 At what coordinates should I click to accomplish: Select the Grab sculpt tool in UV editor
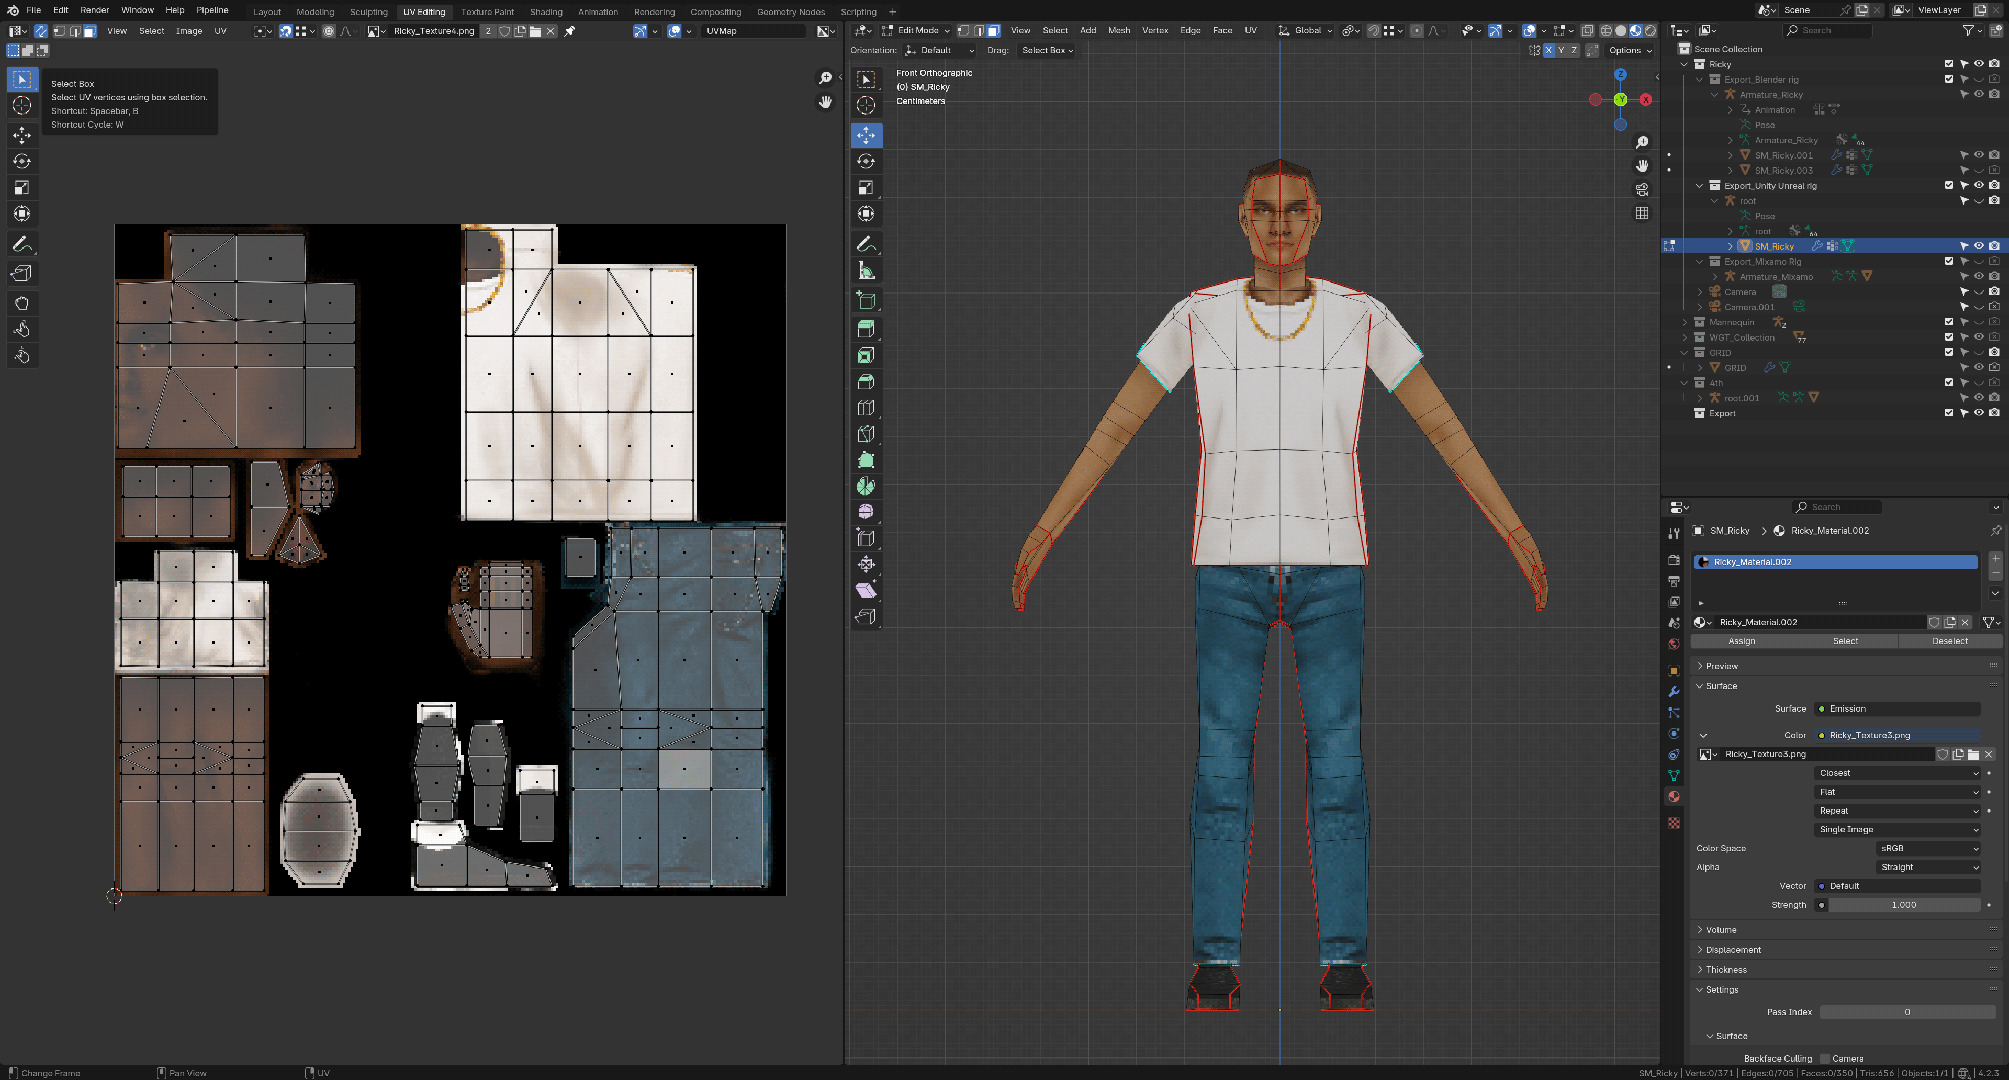tap(22, 303)
